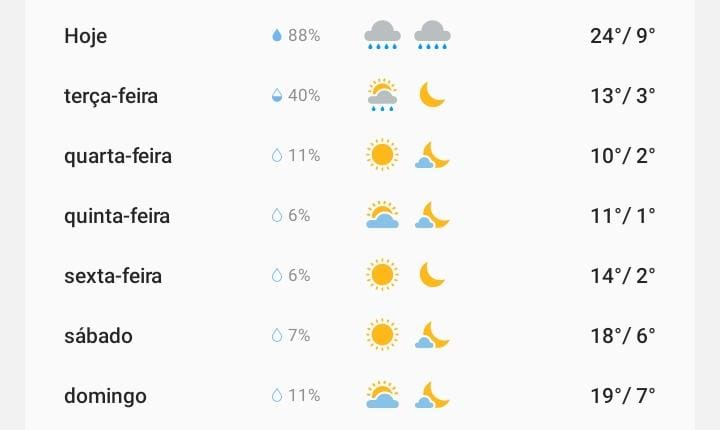Click quarta-feira sunny day icon
This screenshot has width=720, height=430.
(382, 155)
